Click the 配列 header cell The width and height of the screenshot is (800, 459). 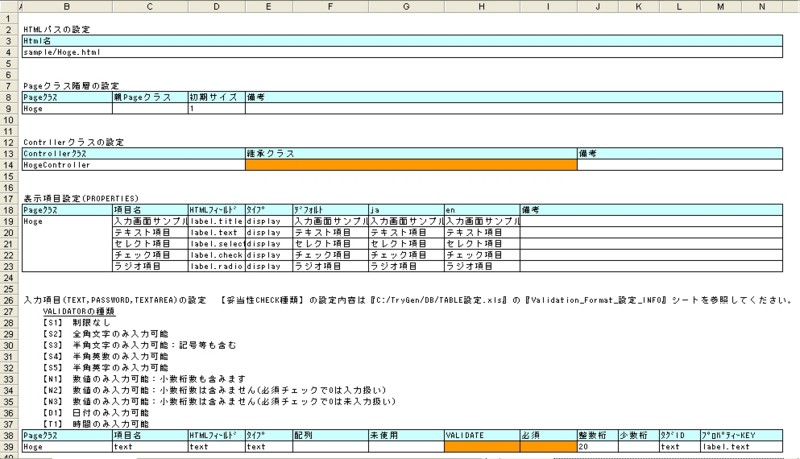[x=331, y=436]
